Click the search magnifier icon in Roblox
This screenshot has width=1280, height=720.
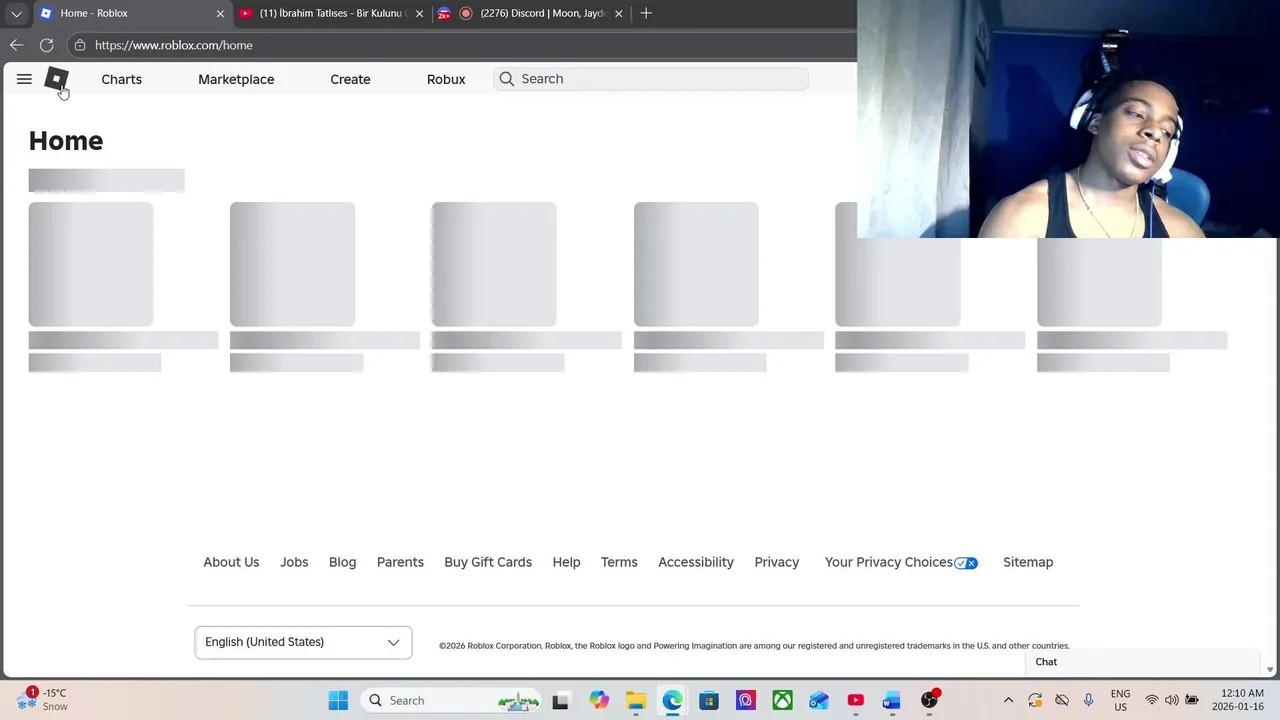coord(507,79)
